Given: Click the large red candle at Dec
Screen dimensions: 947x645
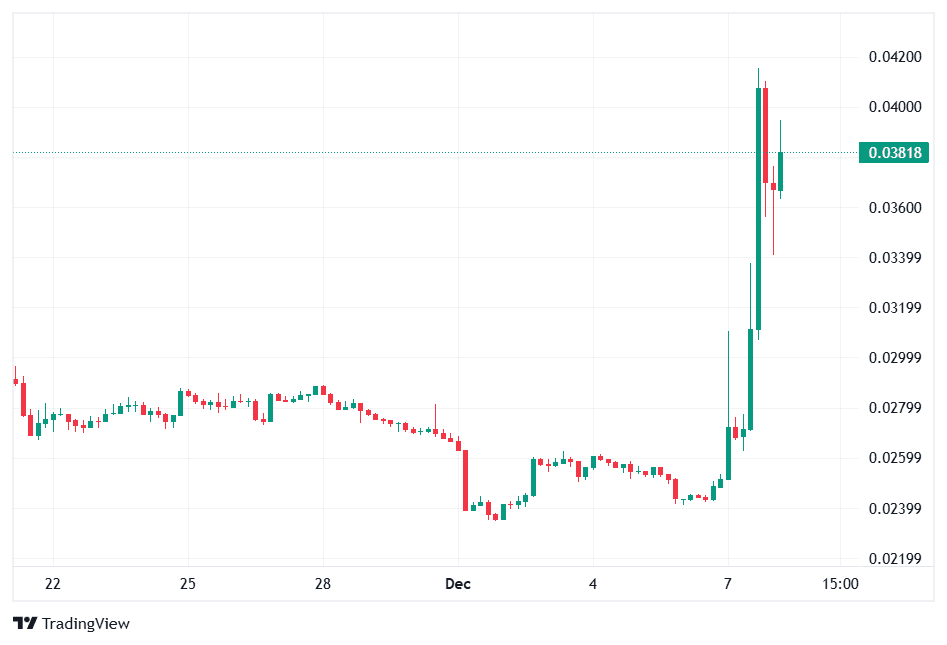Looking at the screenshot, I should pos(466,480).
